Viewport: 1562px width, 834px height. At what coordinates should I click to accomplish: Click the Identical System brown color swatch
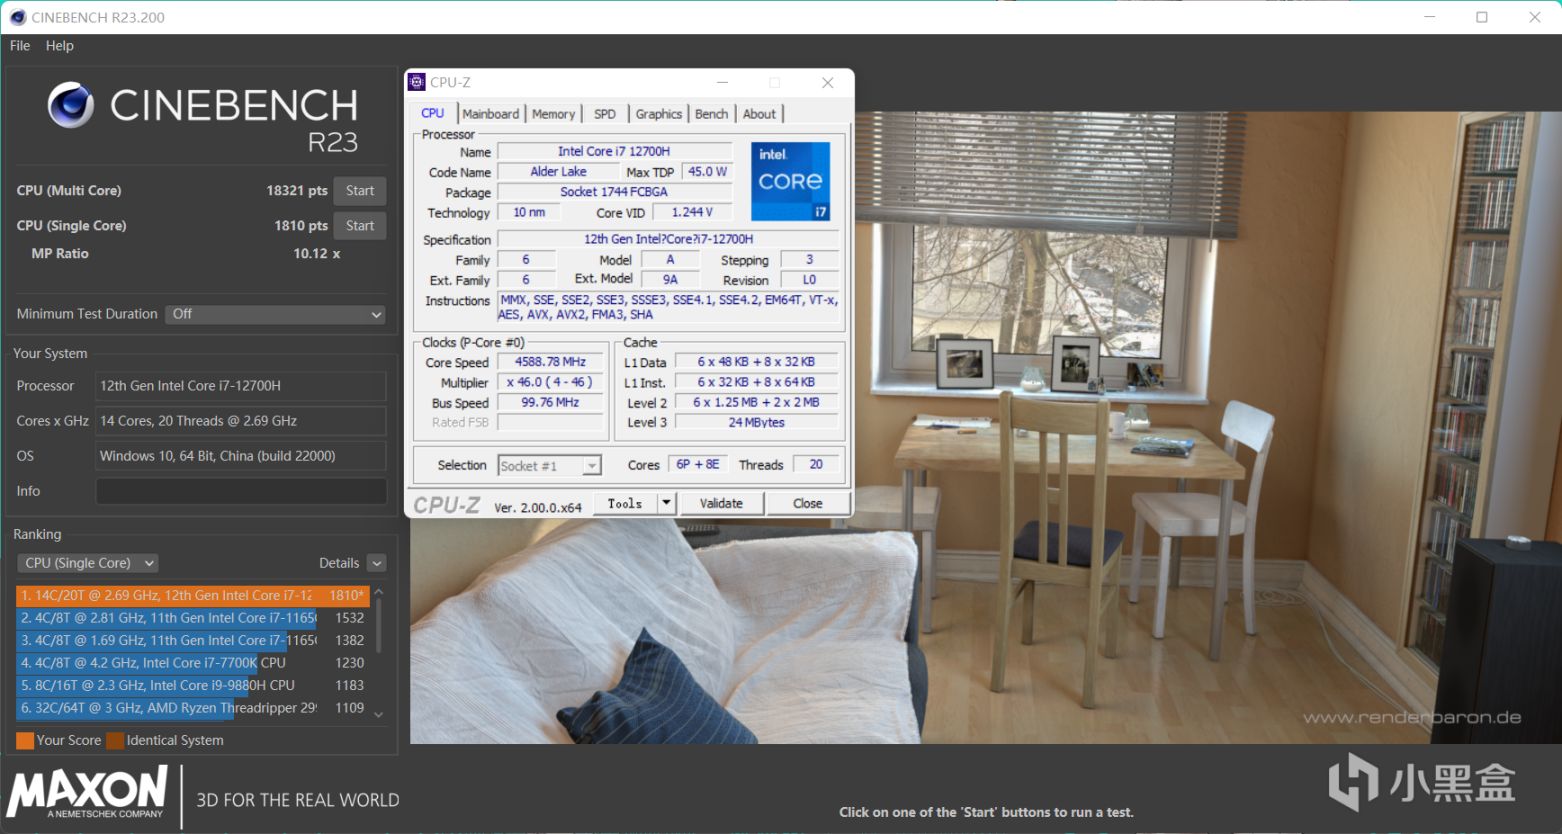115,741
